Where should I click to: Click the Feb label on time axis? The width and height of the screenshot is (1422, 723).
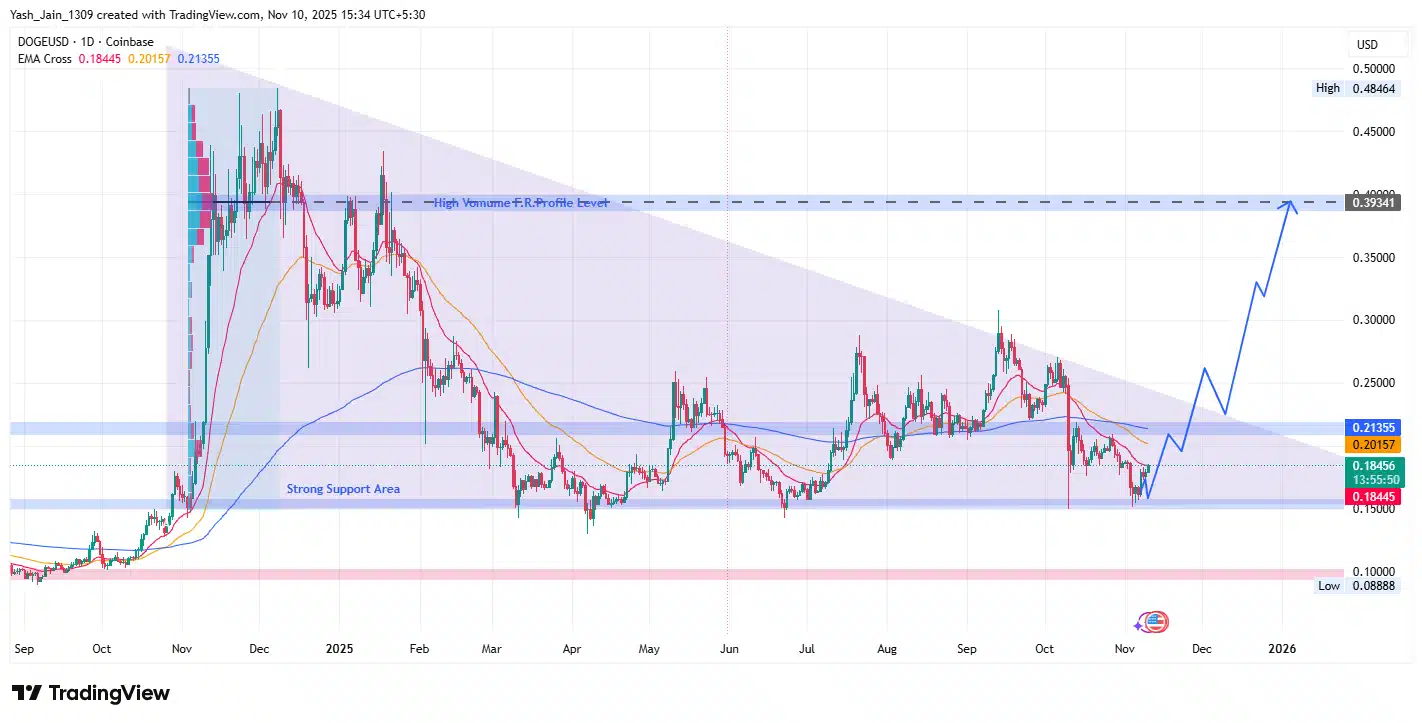[x=419, y=649]
